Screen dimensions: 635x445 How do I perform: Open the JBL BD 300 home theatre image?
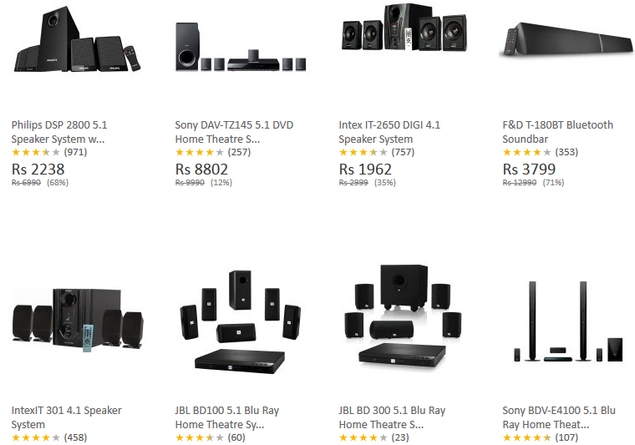click(x=403, y=317)
